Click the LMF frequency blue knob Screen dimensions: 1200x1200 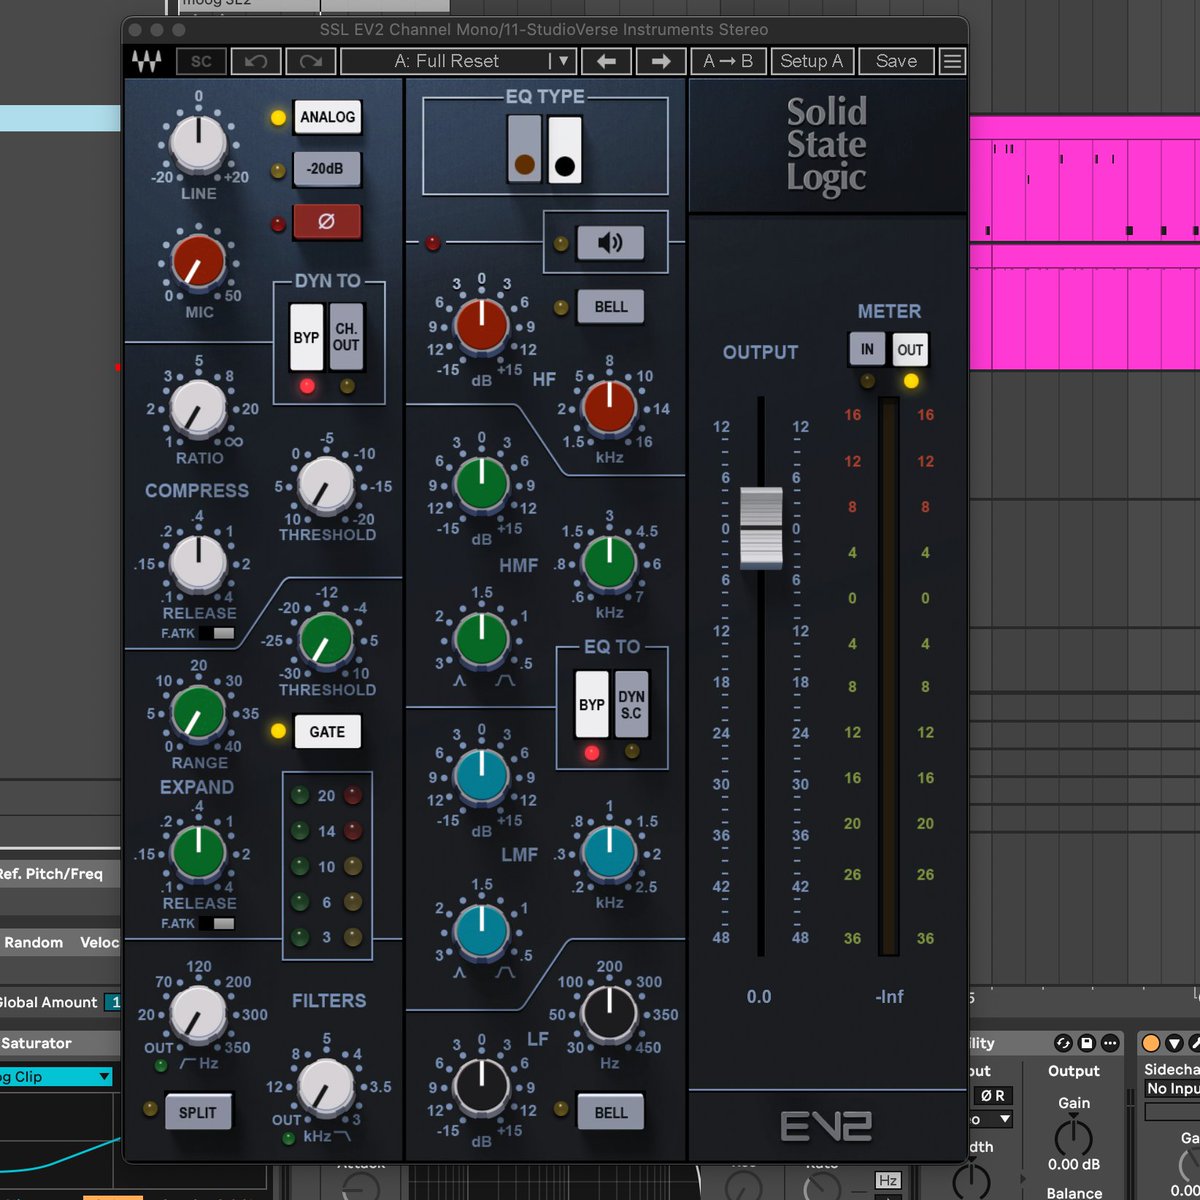coord(609,853)
